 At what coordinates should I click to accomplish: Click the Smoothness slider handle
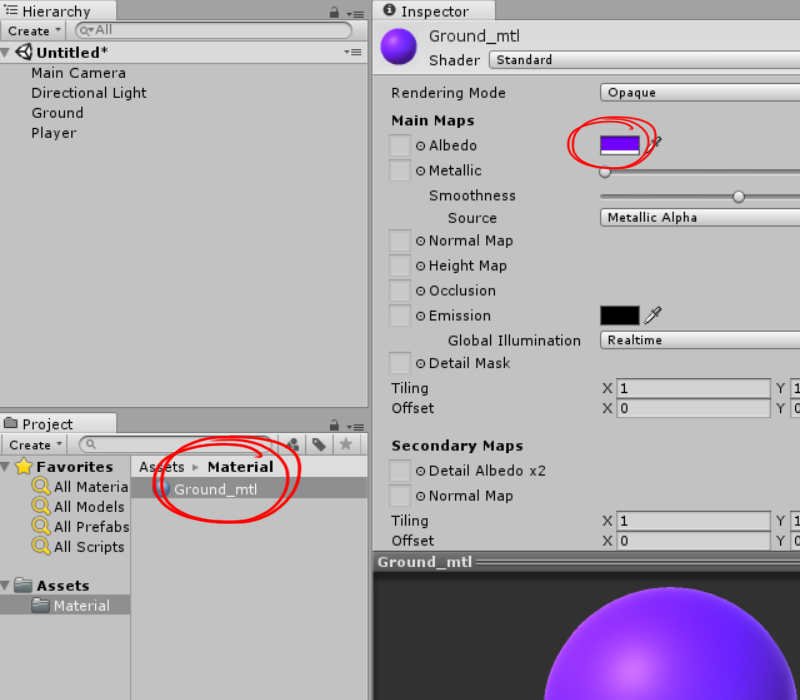pyautogui.click(x=738, y=196)
